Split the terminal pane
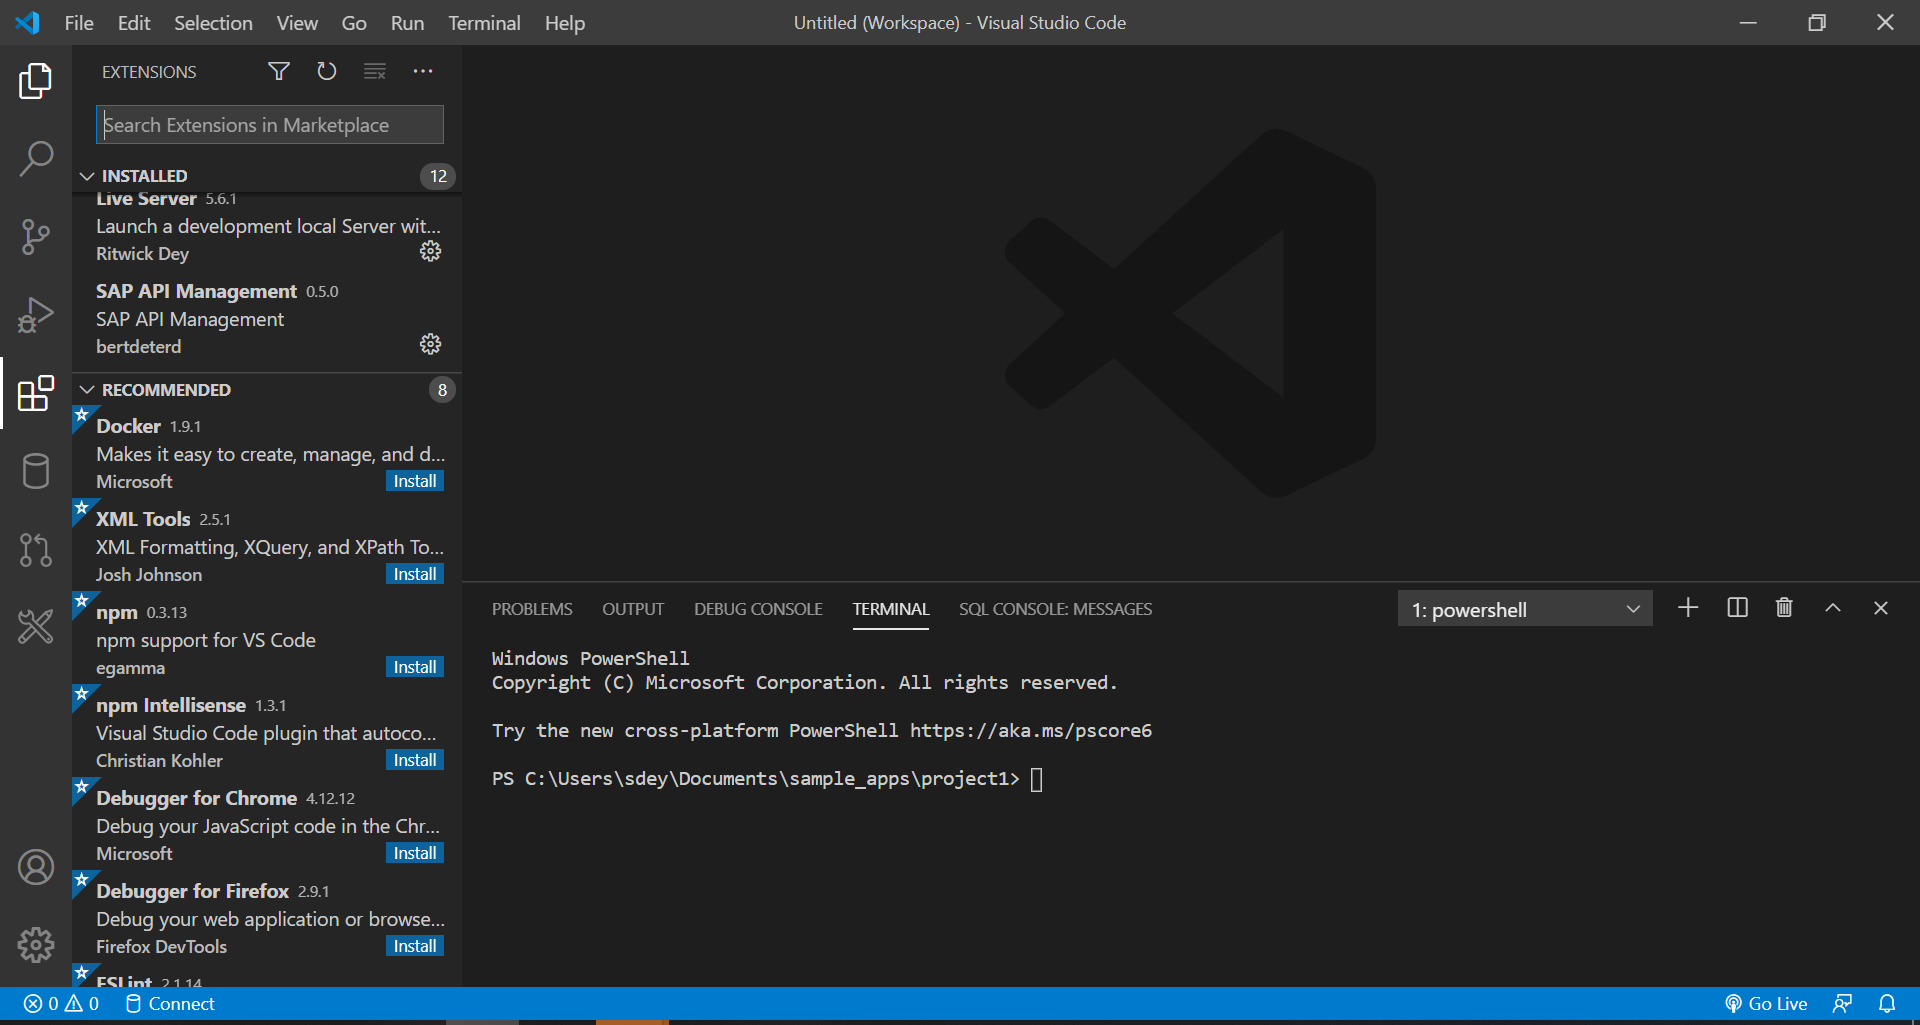 pos(1737,608)
